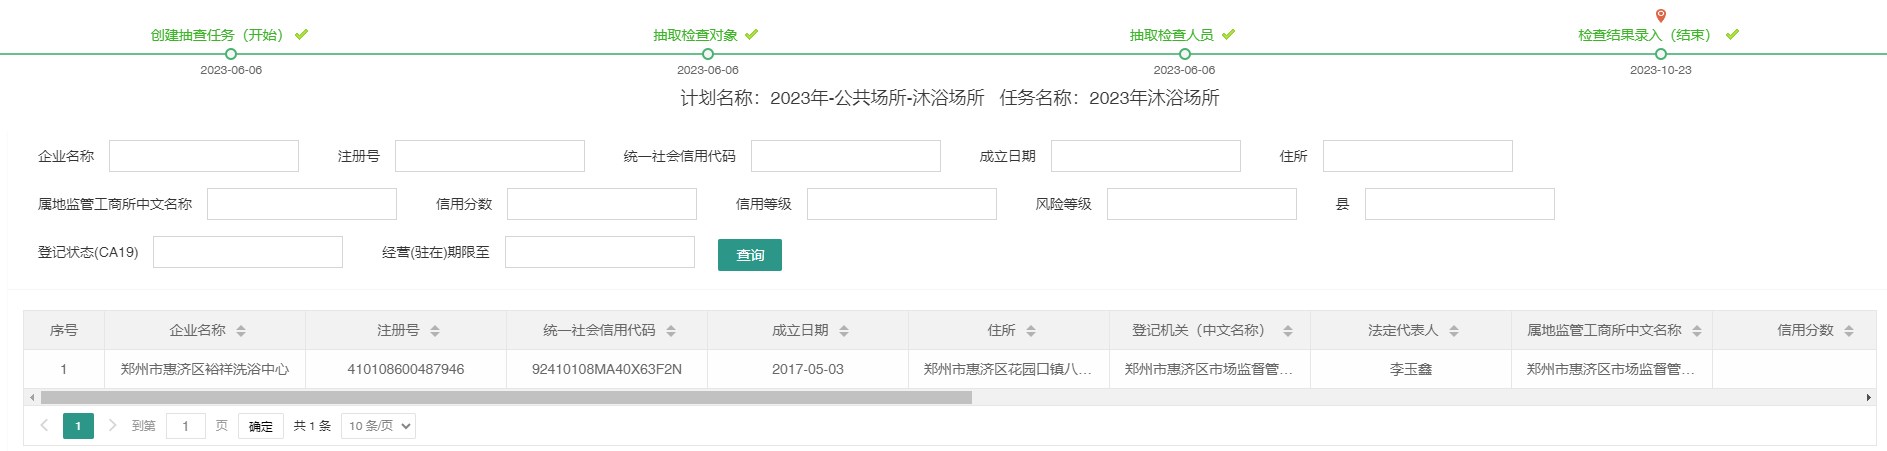This screenshot has height=451, width=1887.
Task: Click the 抽取检查人员 step node
Action: coord(1185,54)
